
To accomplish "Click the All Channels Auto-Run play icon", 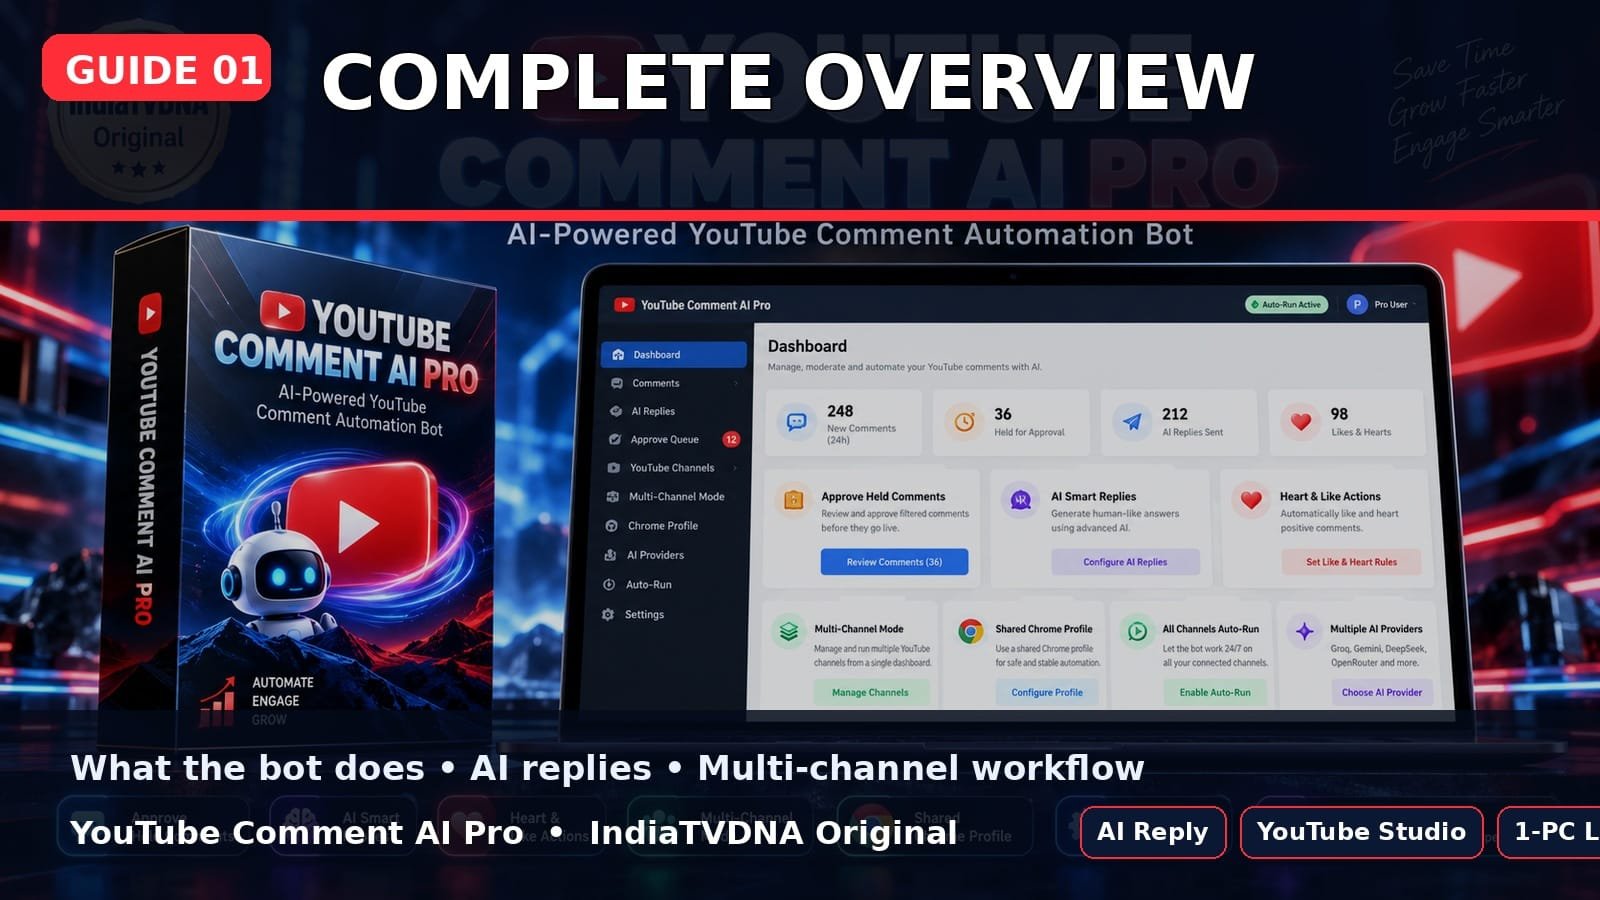I will tap(1137, 632).
